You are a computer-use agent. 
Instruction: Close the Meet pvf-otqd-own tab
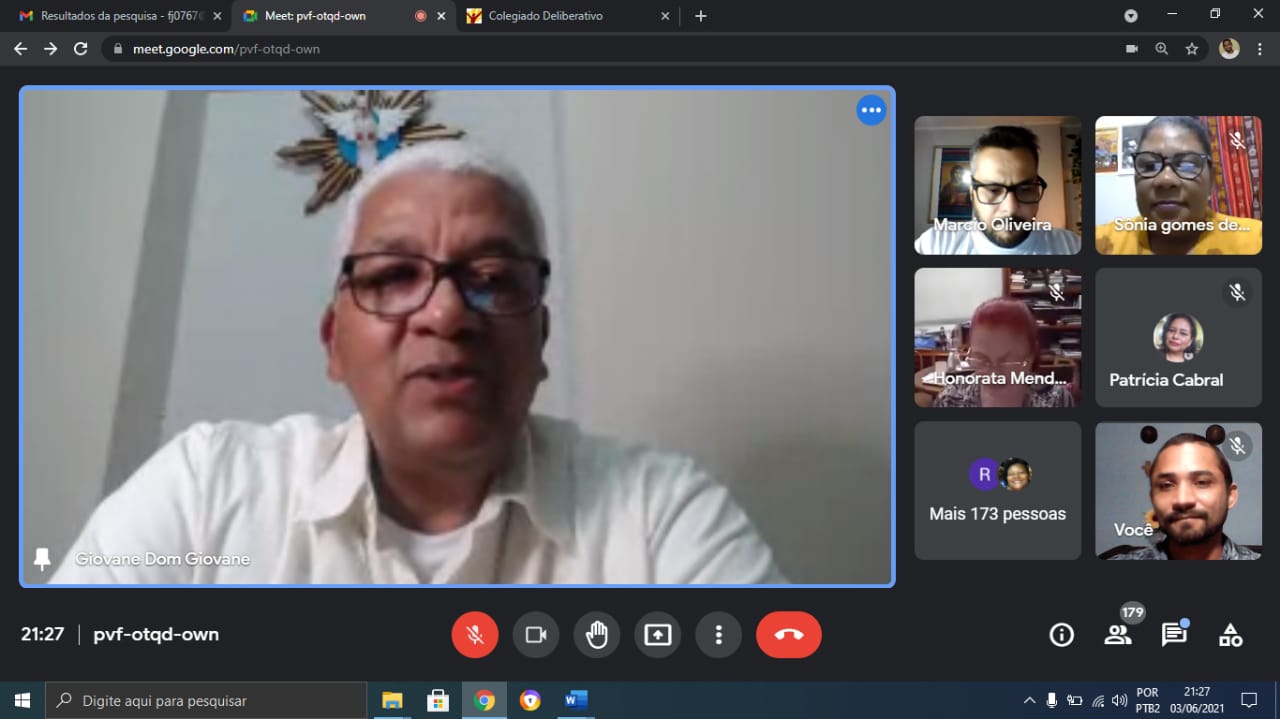[441, 16]
